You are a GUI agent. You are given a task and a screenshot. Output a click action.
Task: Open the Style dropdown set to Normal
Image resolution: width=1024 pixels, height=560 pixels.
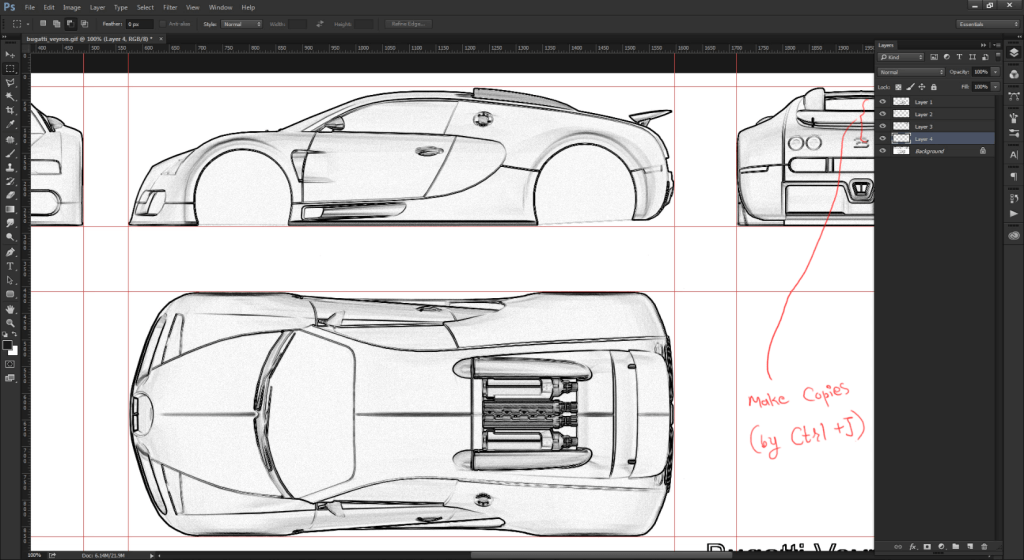[241, 24]
